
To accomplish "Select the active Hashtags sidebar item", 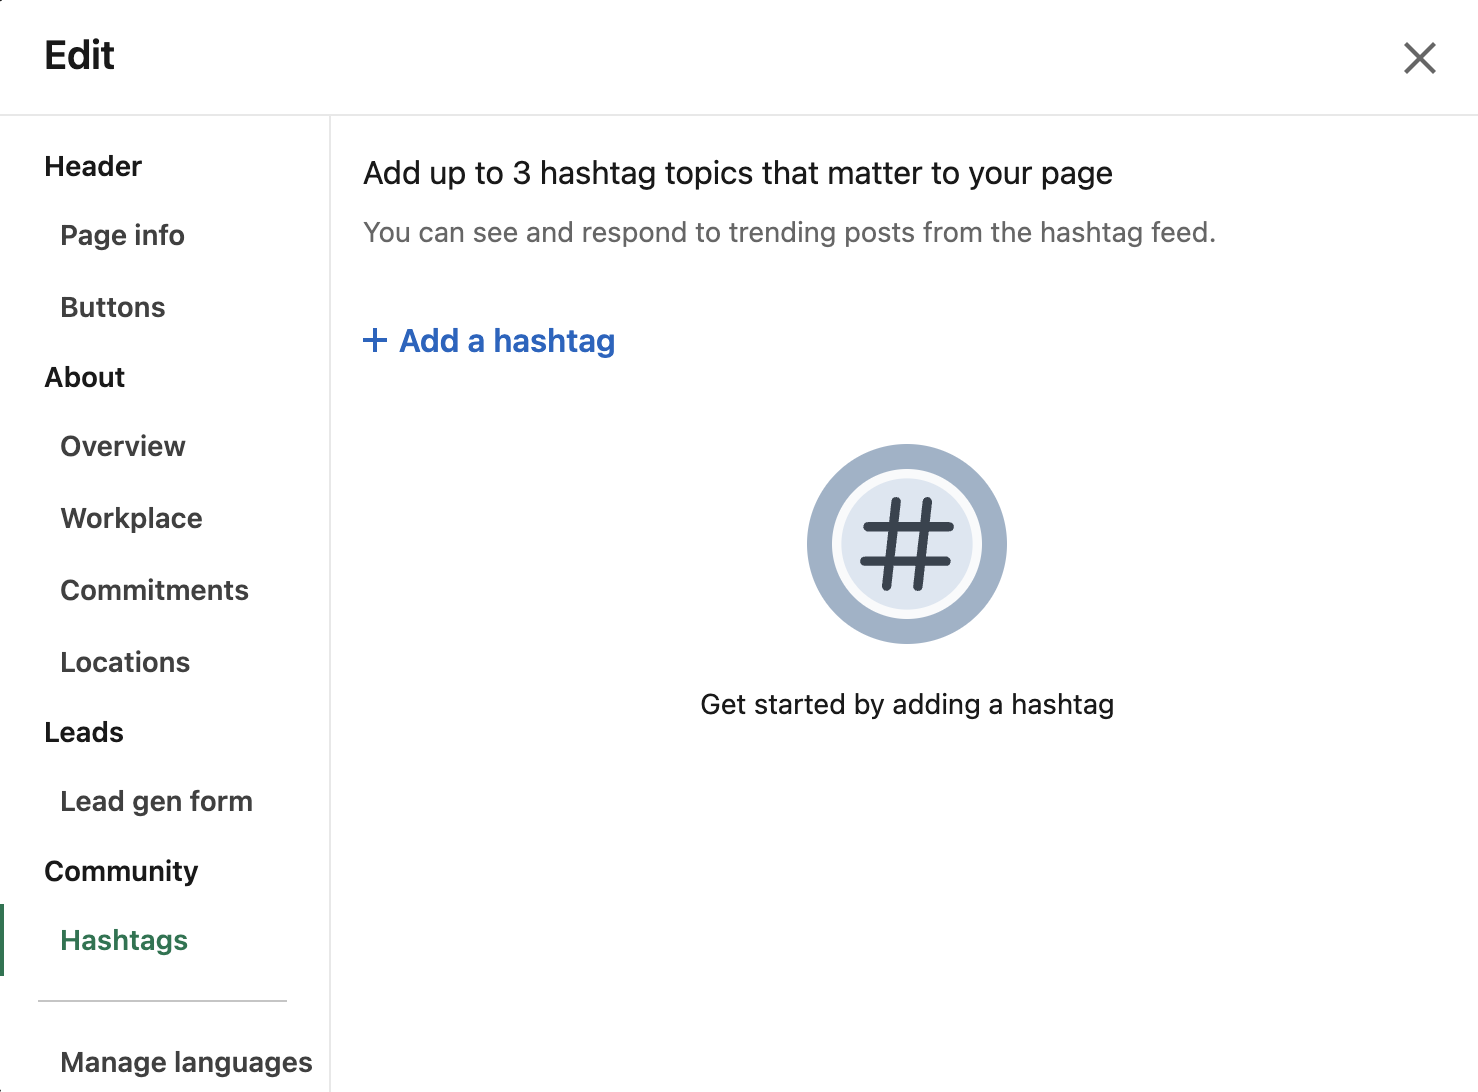I will [124, 940].
